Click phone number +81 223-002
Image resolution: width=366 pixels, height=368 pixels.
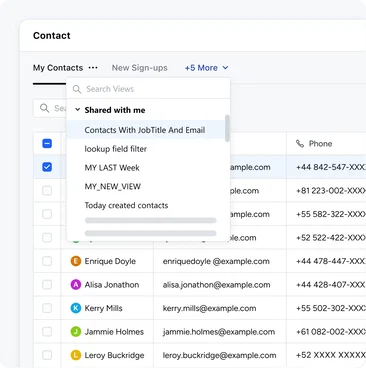[x=331, y=191]
